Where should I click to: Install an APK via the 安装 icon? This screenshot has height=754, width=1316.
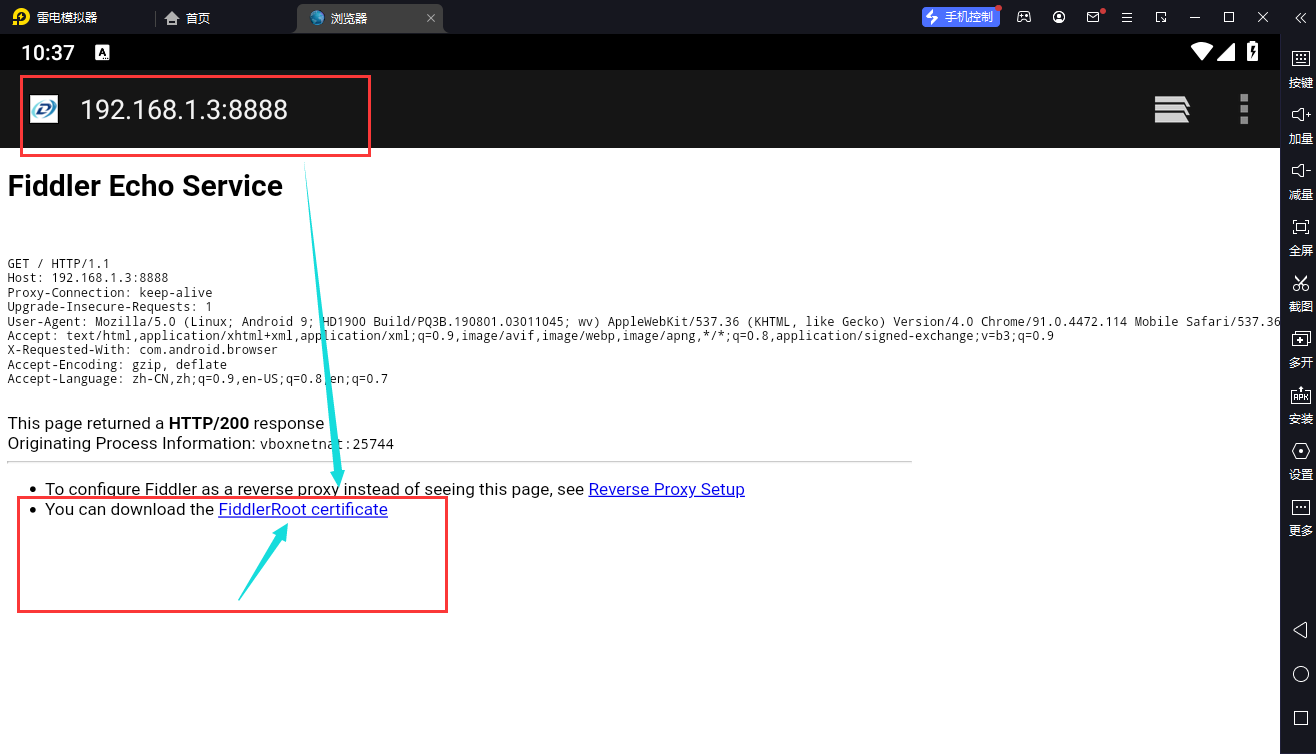(1300, 404)
